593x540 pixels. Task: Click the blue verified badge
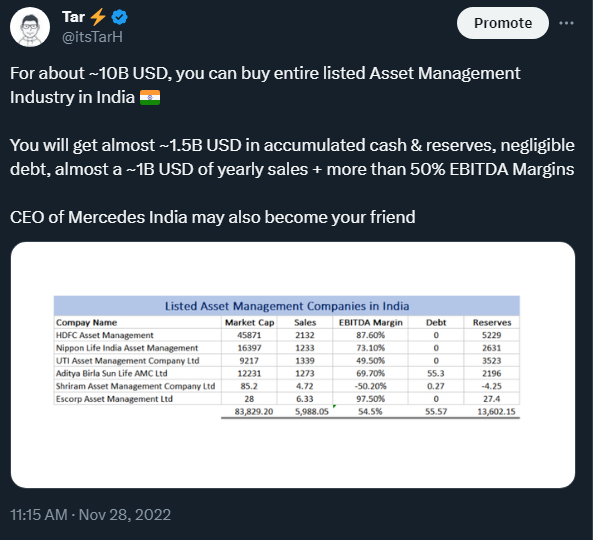click(x=120, y=17)
